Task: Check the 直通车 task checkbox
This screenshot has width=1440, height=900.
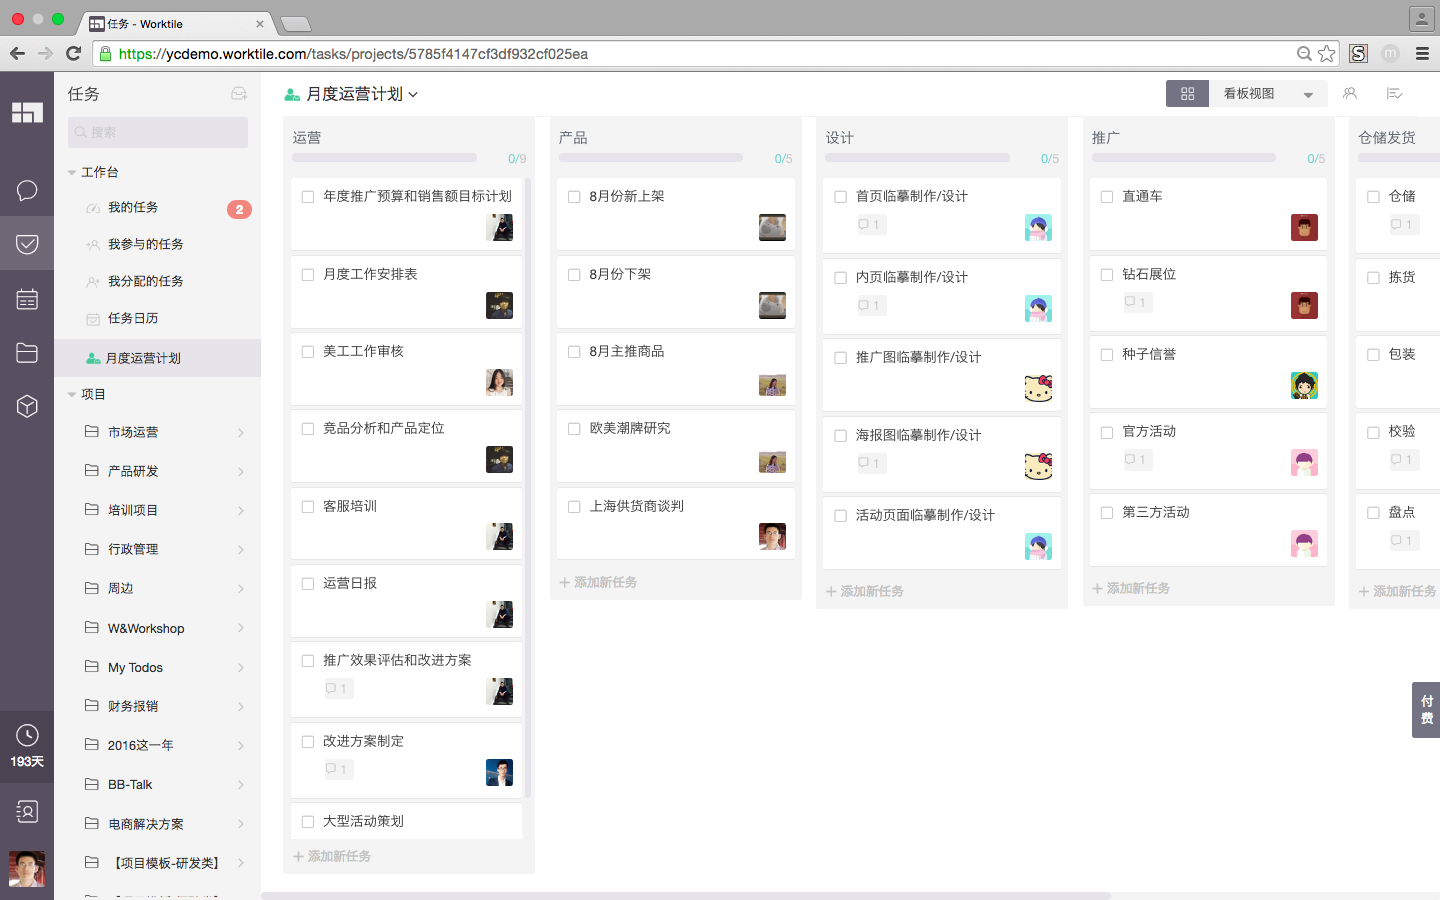Action: tap(1107, 197)
